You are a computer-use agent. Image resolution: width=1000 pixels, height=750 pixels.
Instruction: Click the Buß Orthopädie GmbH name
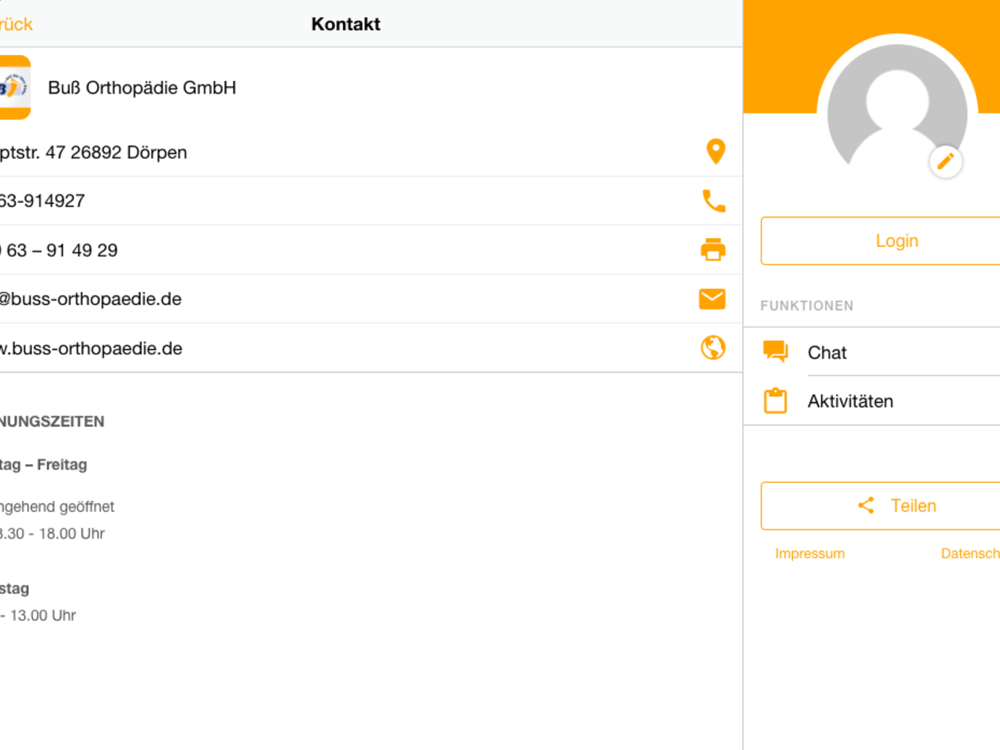tap(142, 87)
